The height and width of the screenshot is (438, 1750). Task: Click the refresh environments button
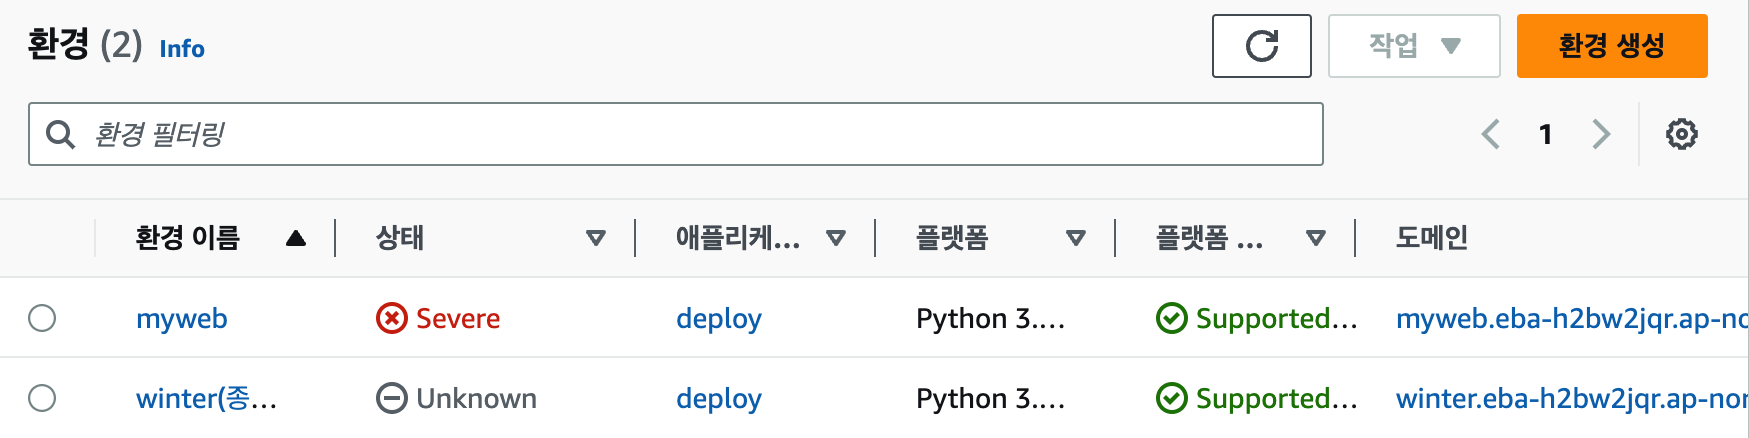(1261, 46)
